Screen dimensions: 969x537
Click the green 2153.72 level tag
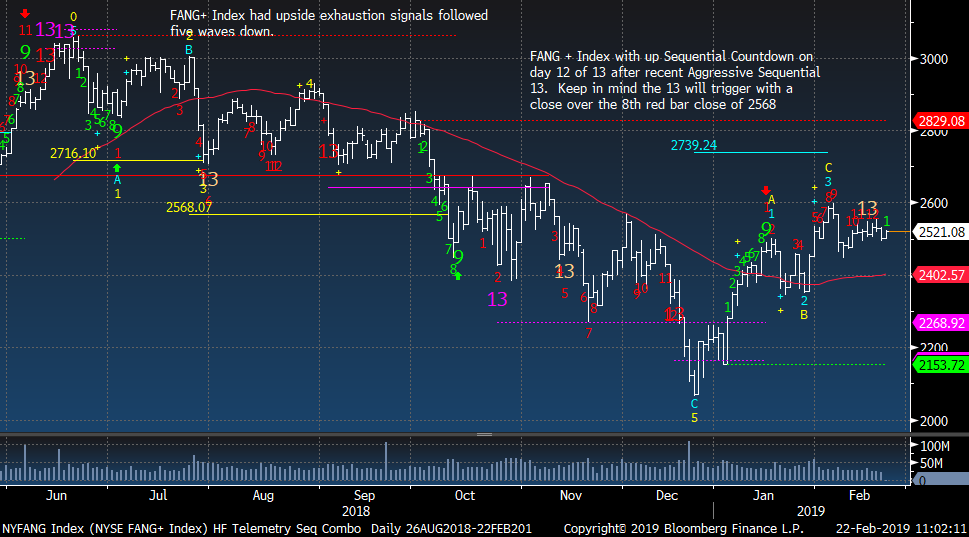pos(940,365)
